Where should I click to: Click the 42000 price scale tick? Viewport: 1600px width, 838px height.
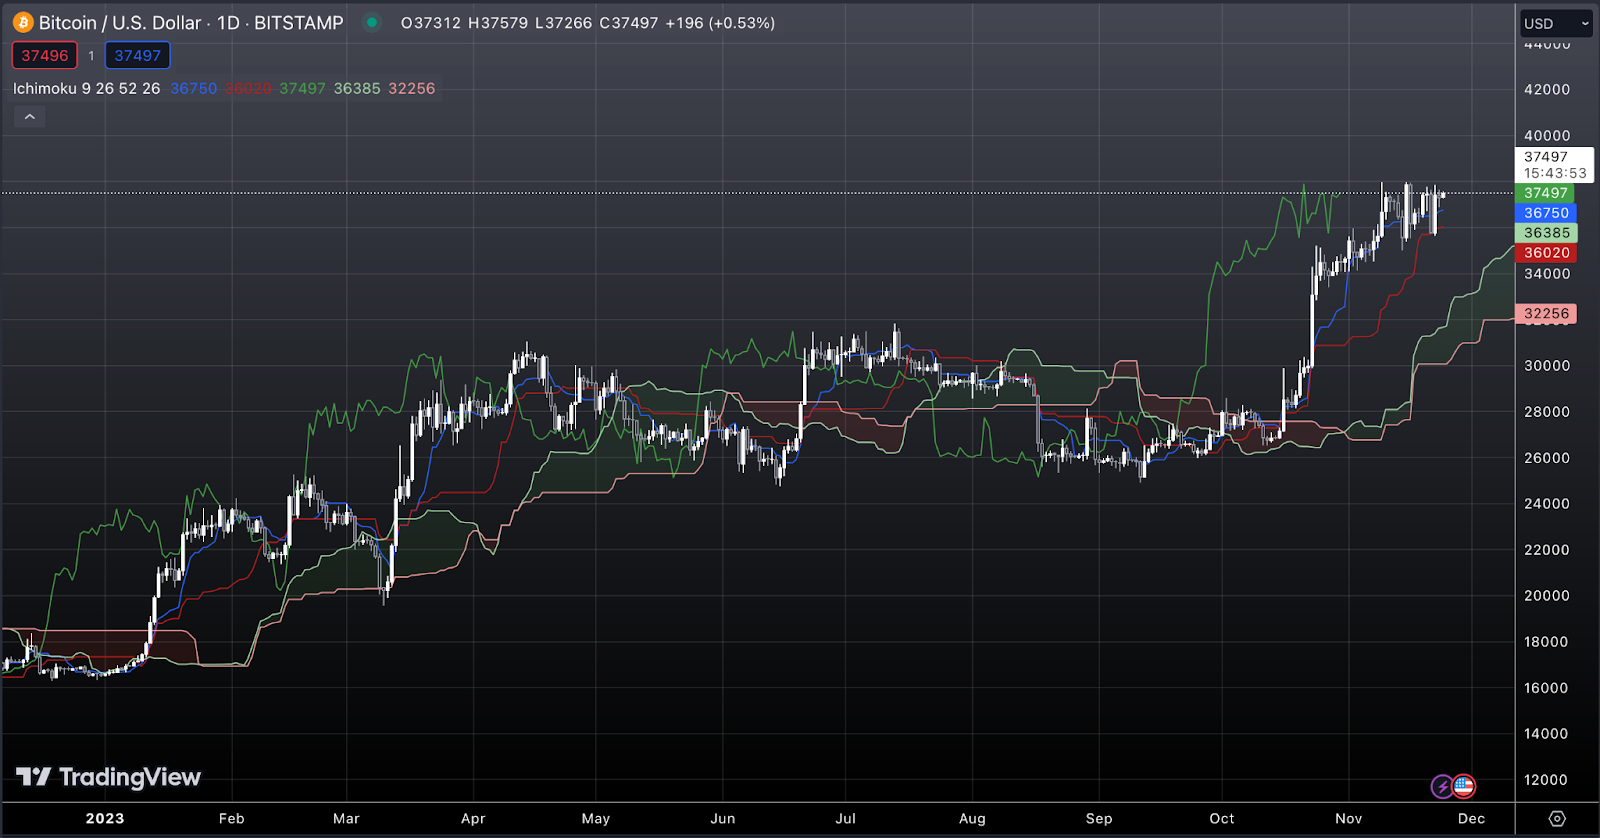pyautogui.click(x=1547, y=89)
